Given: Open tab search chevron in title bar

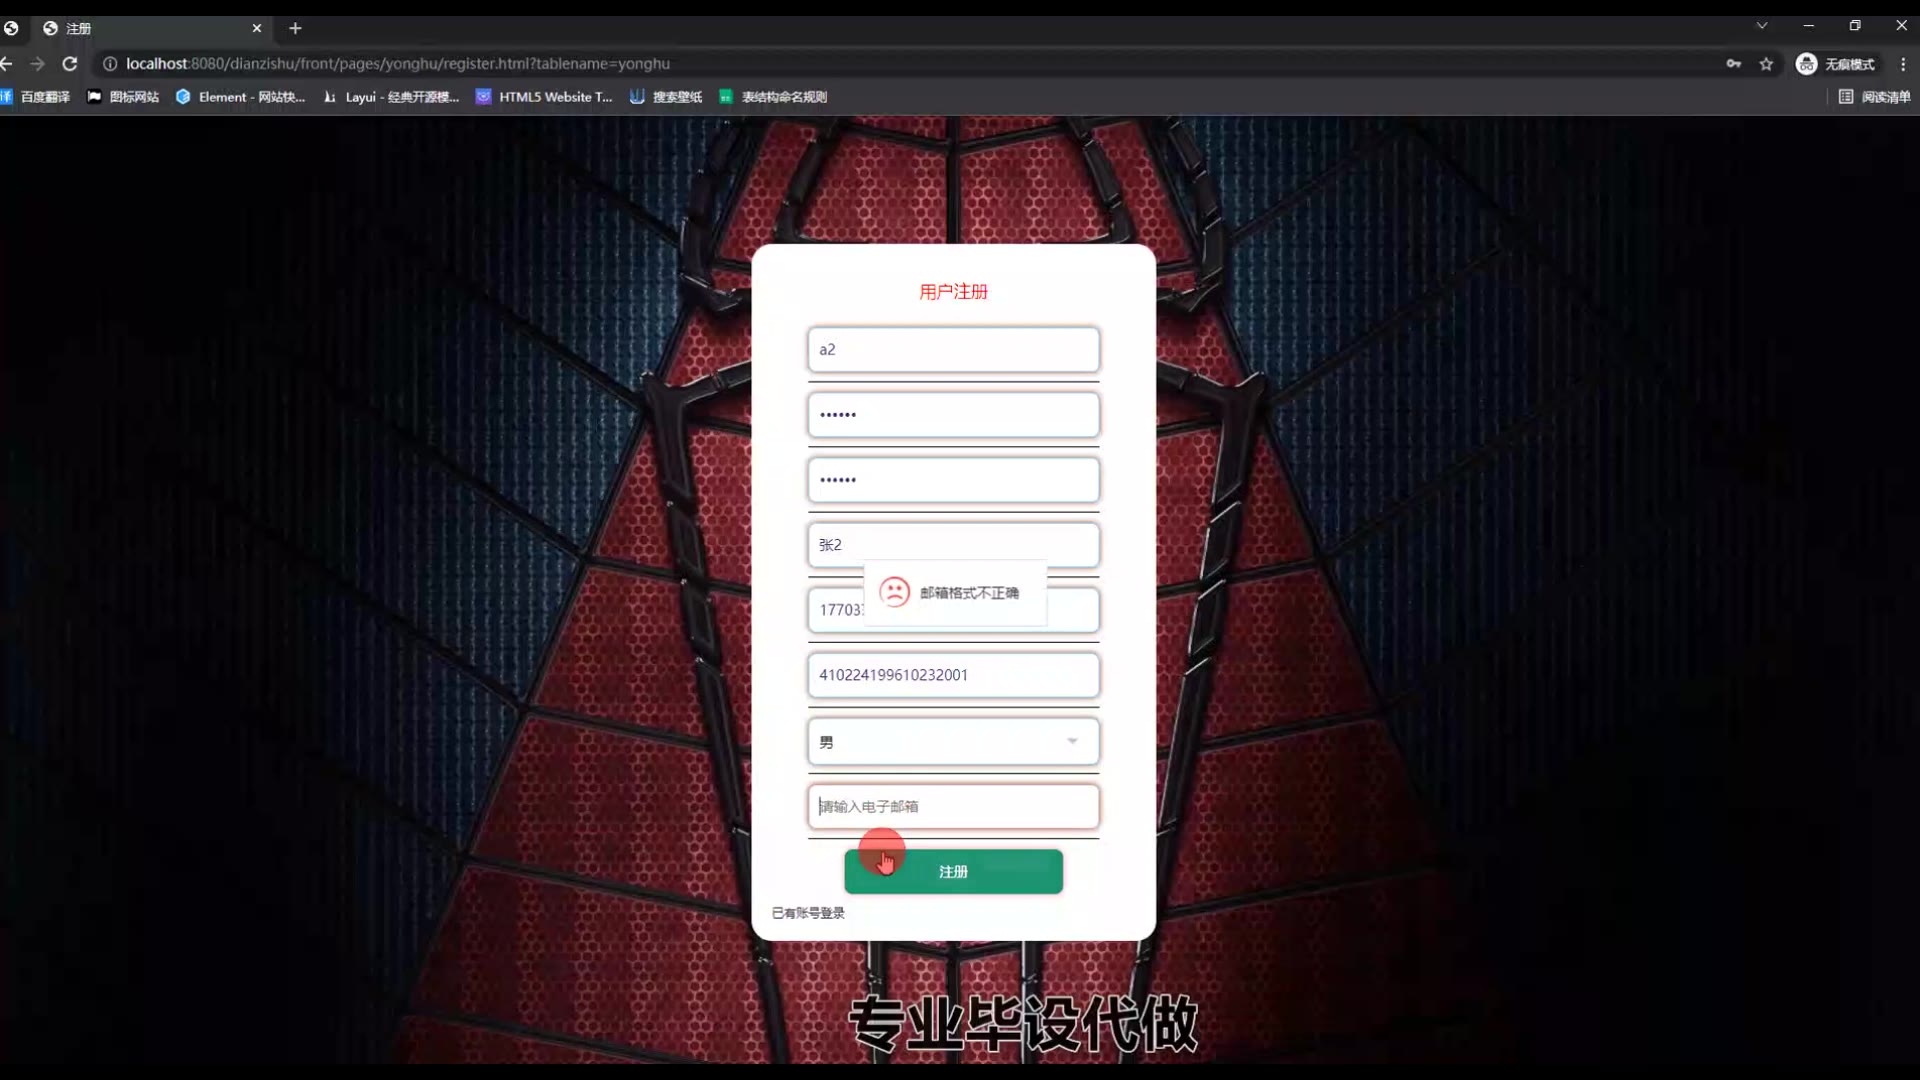Looking at the screenshot, I should [x=1762, y=26].
